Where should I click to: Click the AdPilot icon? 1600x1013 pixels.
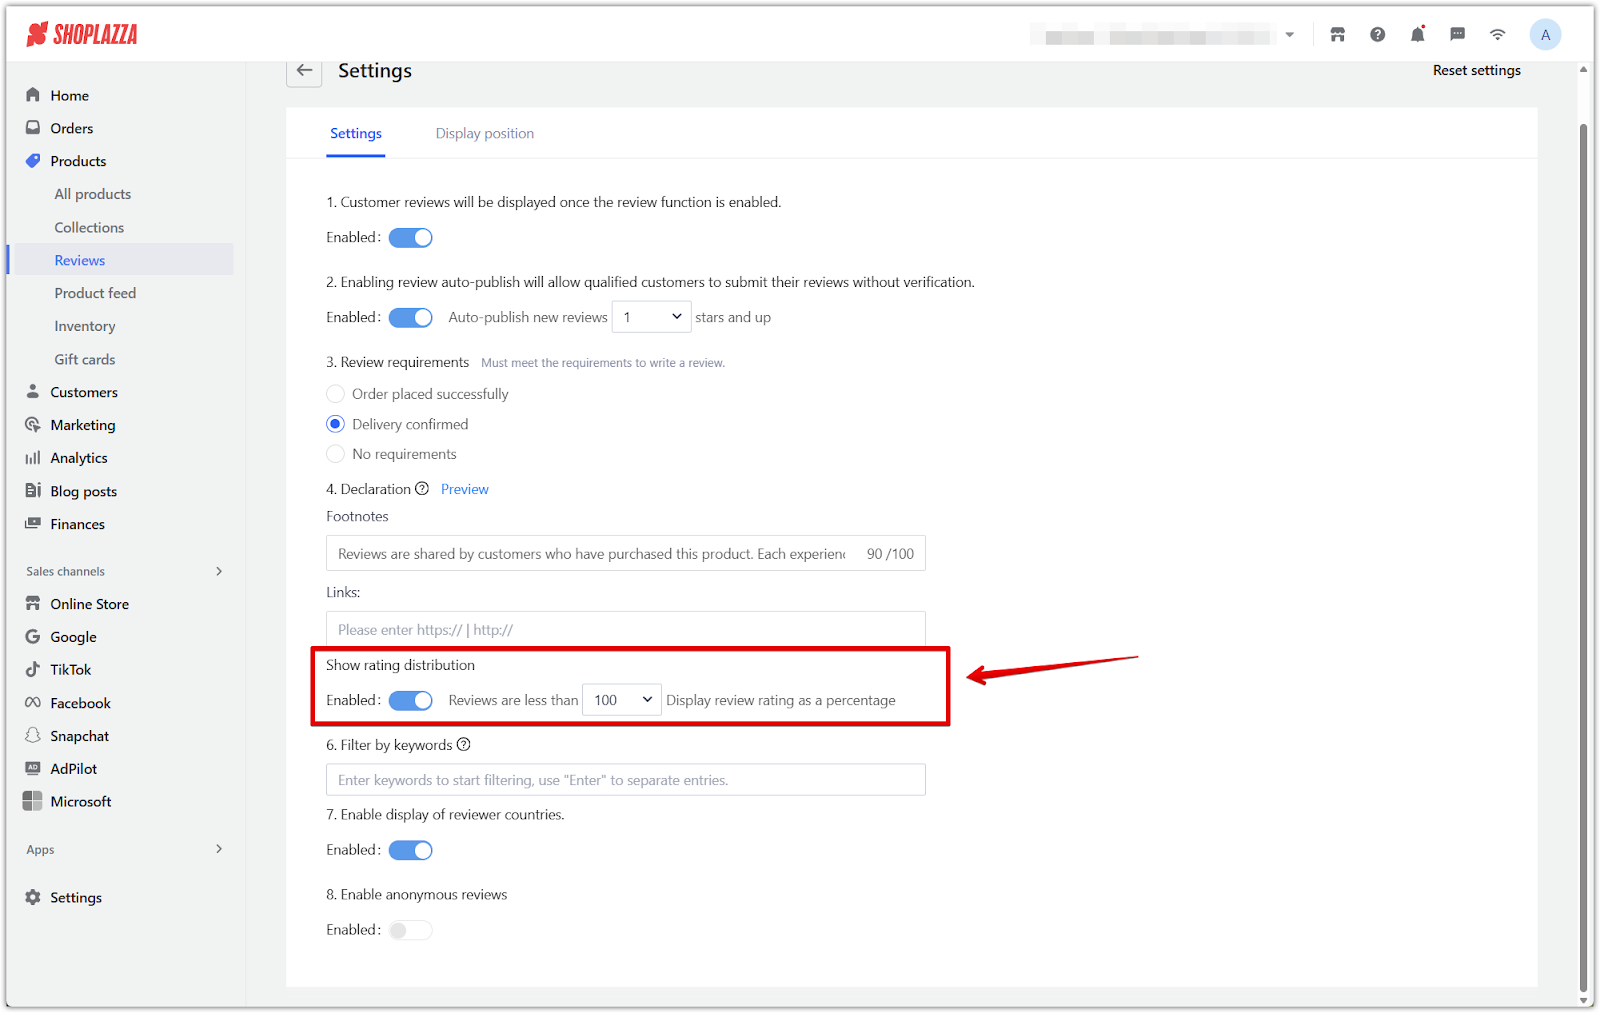[33, 769]
